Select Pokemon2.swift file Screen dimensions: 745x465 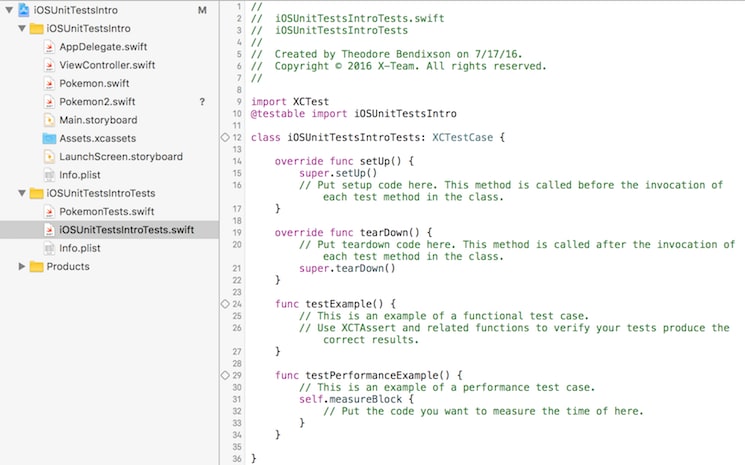(97, 102)
